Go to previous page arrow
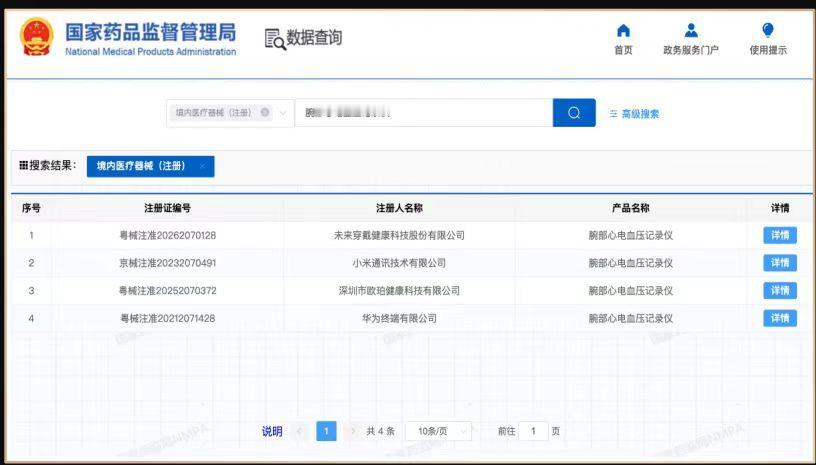816x465 pixels. point(299,431)
